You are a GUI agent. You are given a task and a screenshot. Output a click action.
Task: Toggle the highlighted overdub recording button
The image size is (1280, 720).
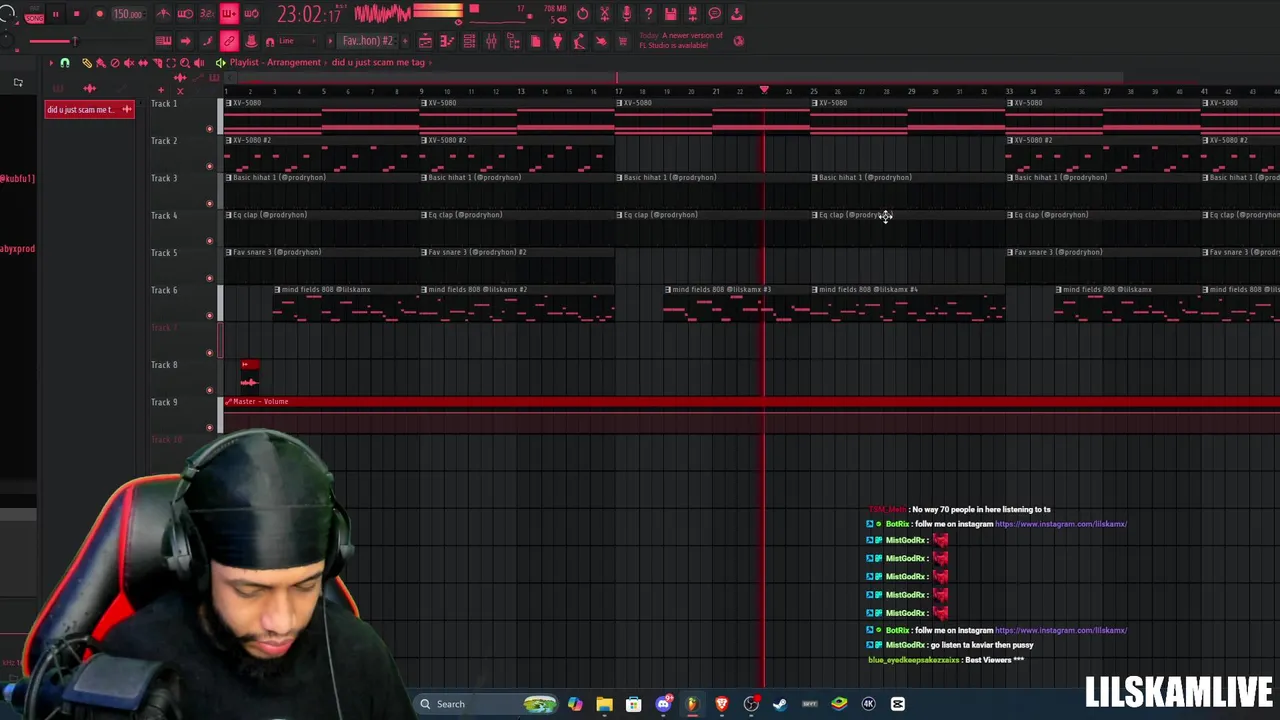229,14
